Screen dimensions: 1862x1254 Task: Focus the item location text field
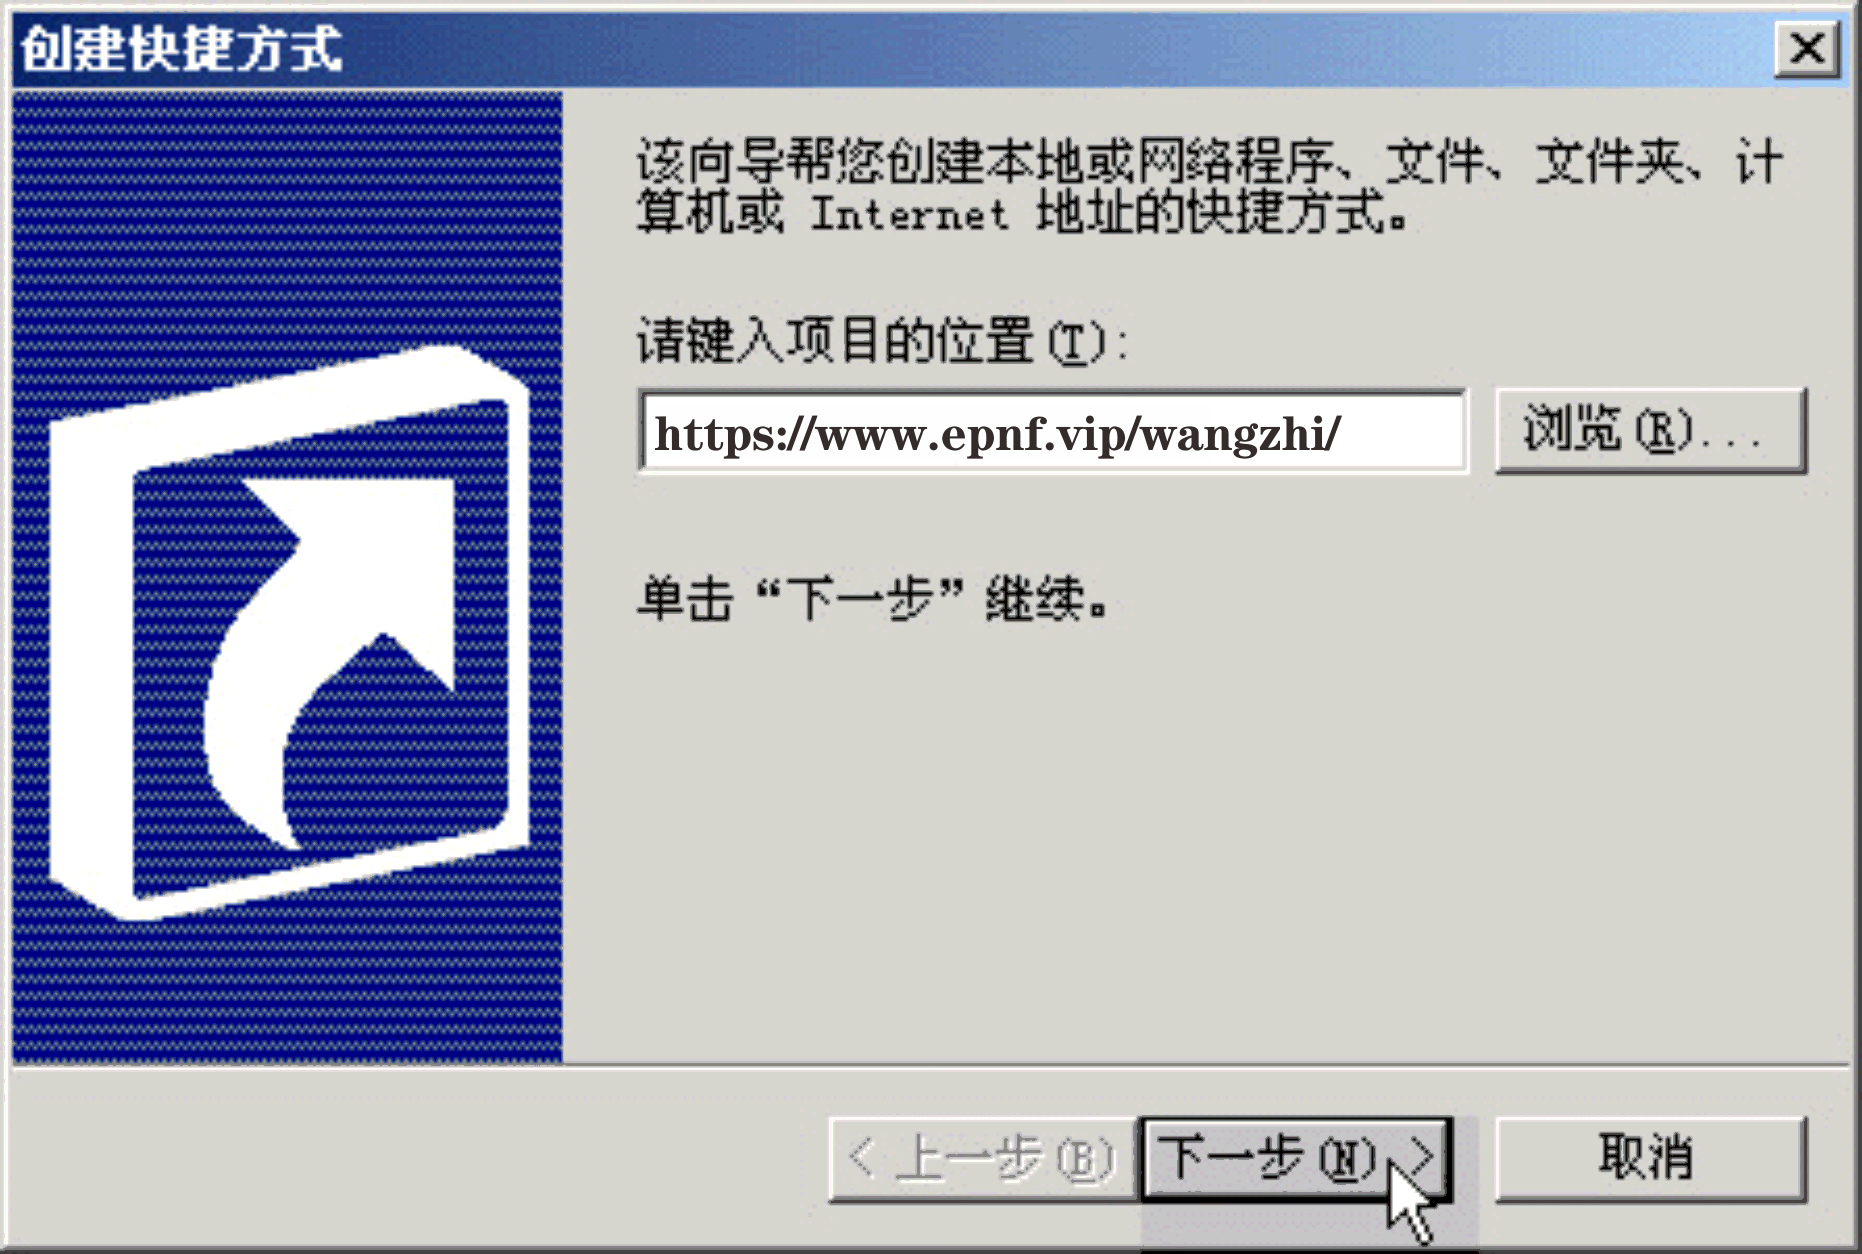point(1052,432)
